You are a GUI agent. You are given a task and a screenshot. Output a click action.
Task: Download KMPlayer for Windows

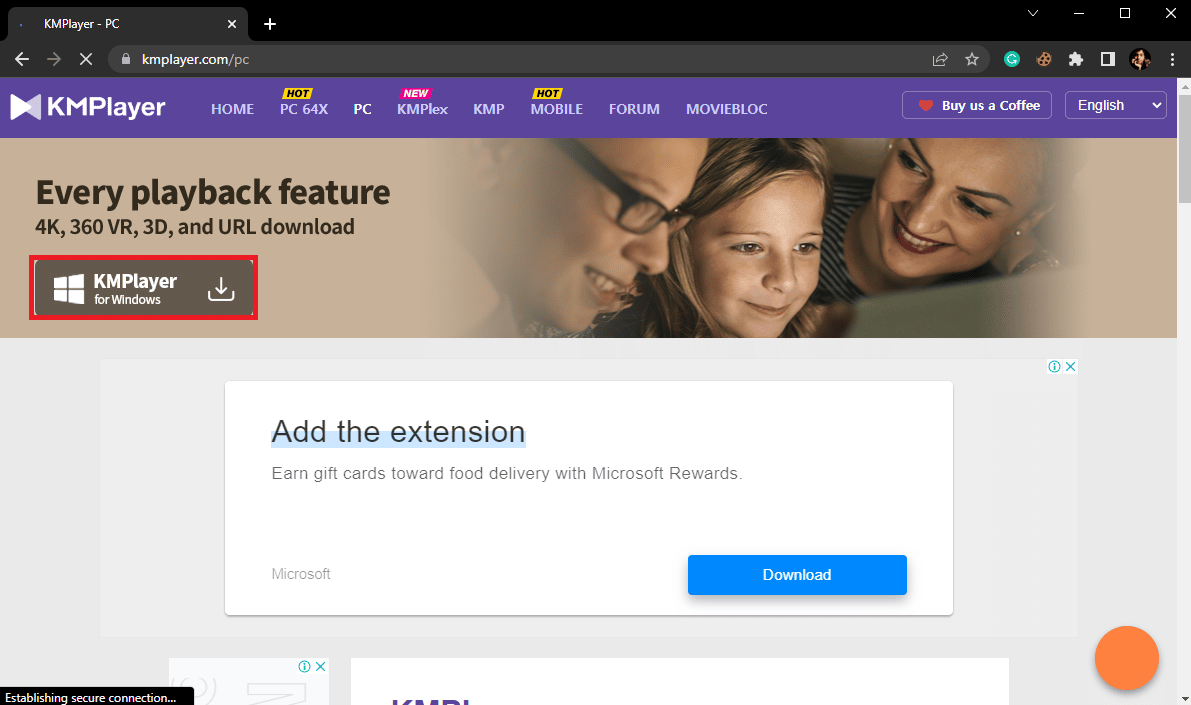point(144,288)
